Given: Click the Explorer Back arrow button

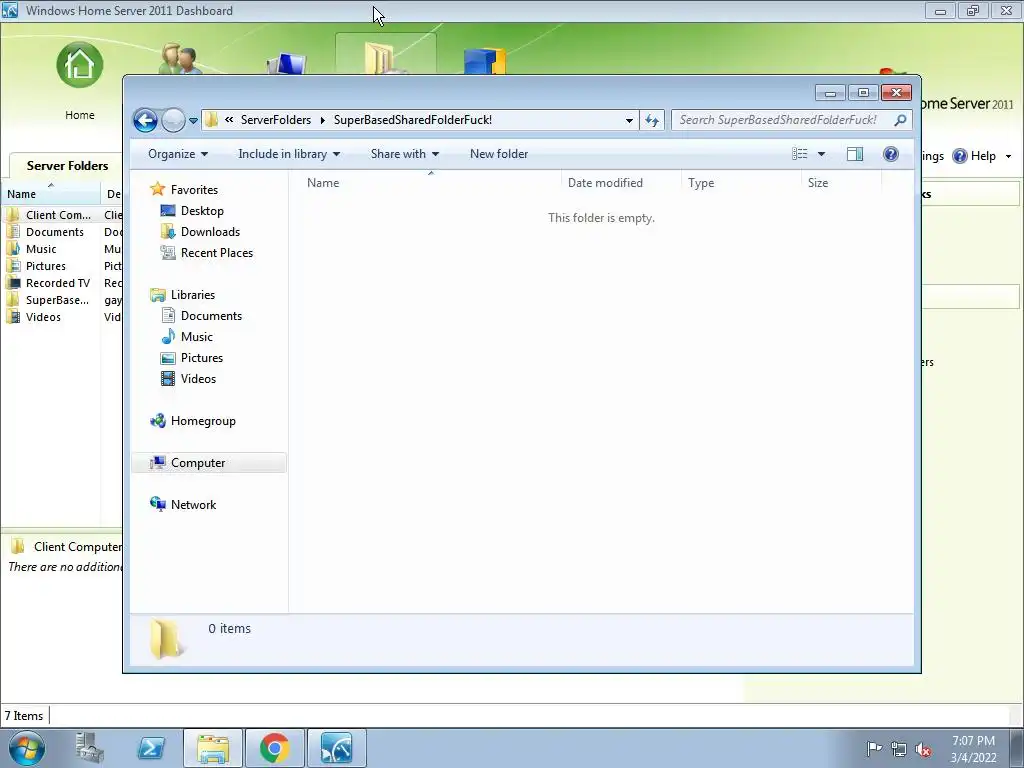Looking at the screenshot, I should point(145,120).
